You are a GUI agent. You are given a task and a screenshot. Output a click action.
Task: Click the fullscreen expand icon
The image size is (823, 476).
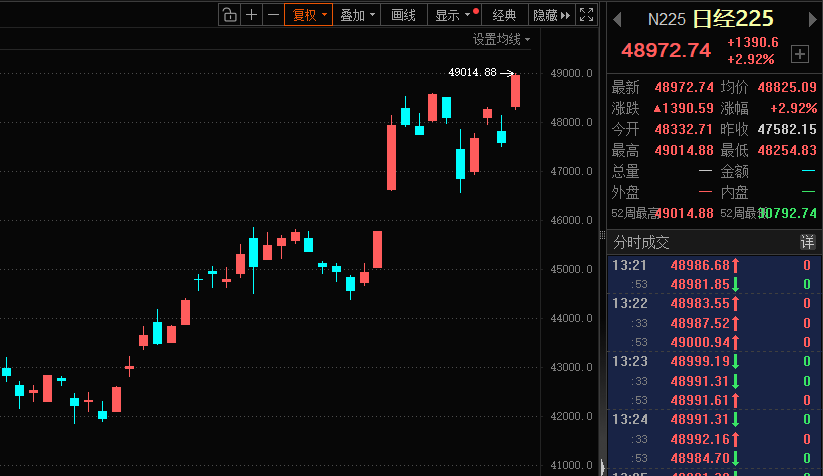pos(586,15)
